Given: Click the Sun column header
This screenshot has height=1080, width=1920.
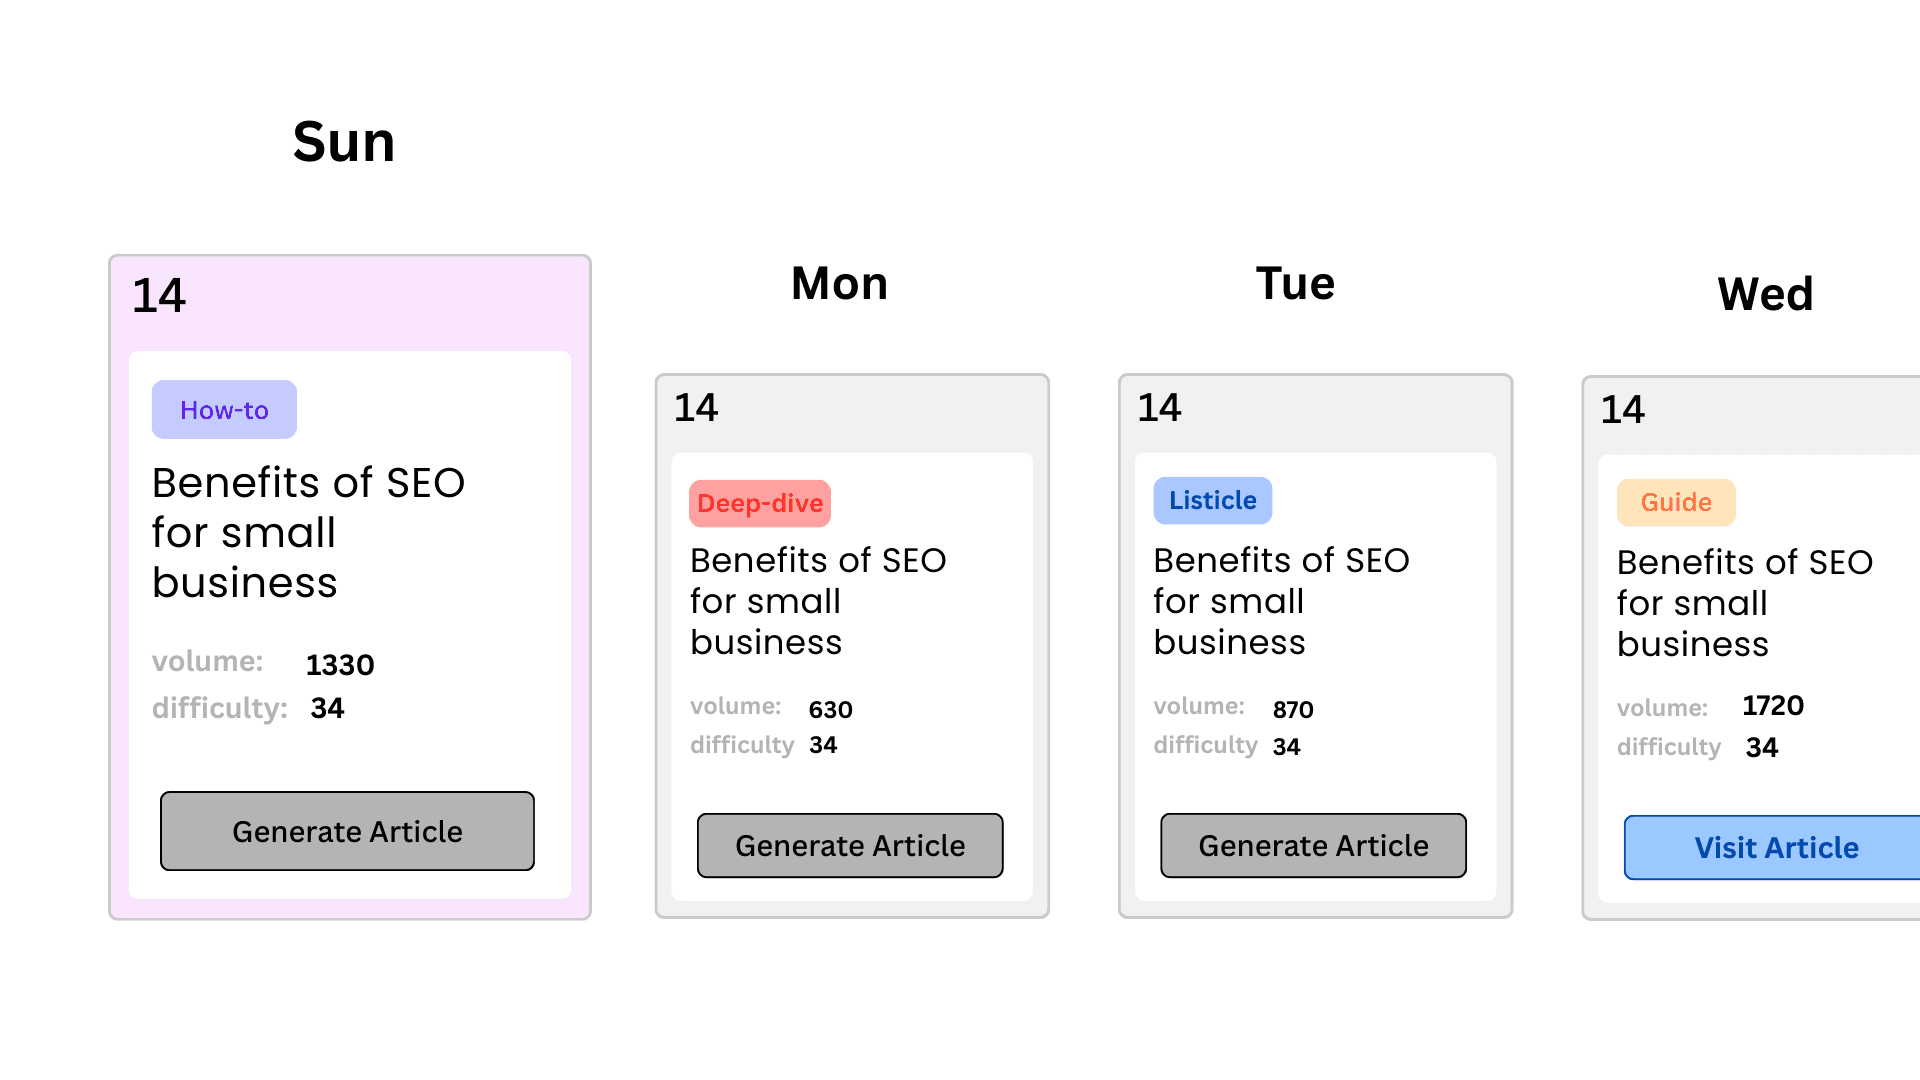Looking at the screenshot, I should (343, 142).
